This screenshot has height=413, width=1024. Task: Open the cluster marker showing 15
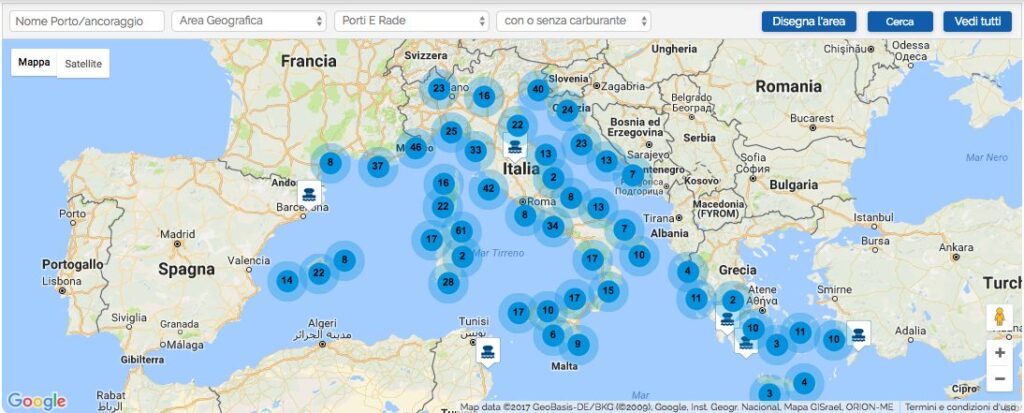coord(608,290)
